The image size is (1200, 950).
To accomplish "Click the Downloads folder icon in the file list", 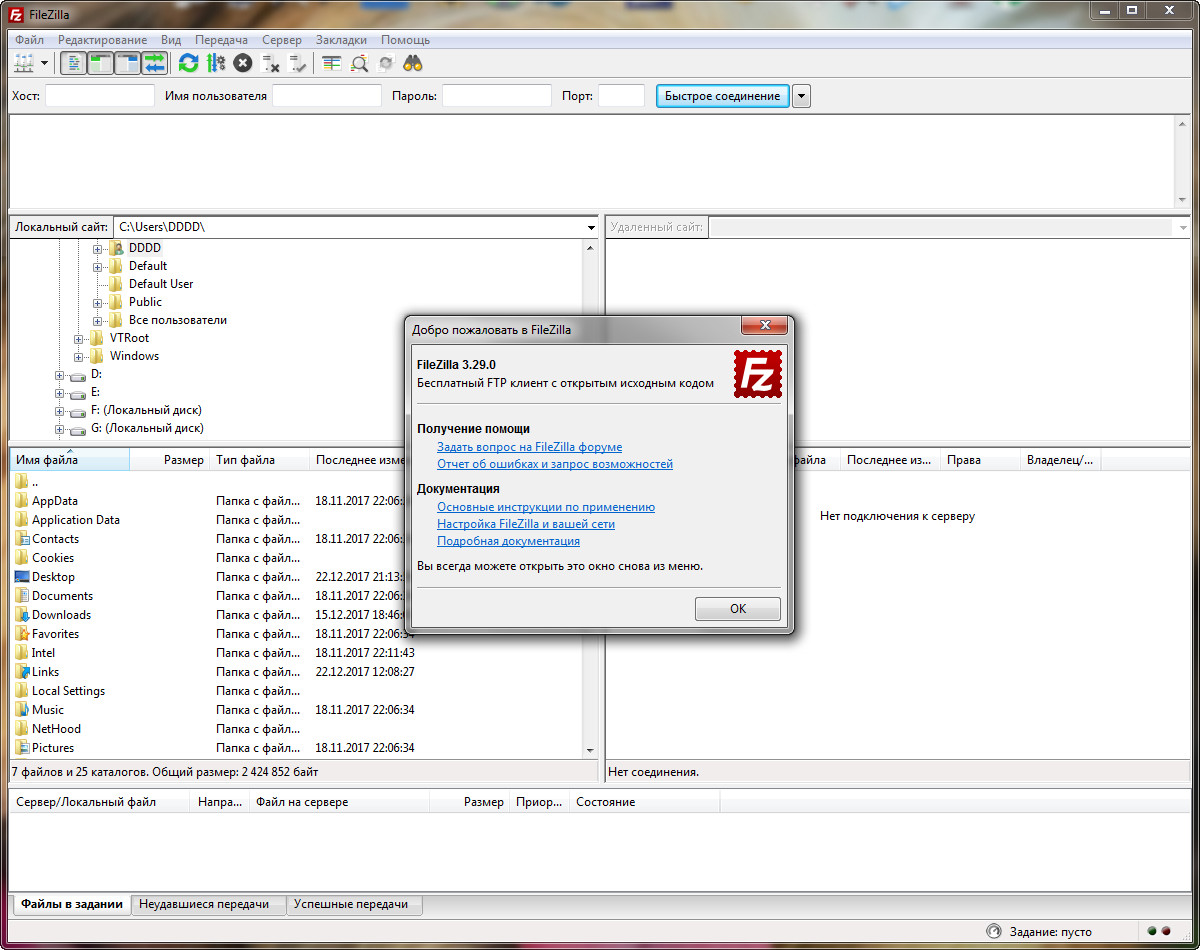I will tap(22, 615).
